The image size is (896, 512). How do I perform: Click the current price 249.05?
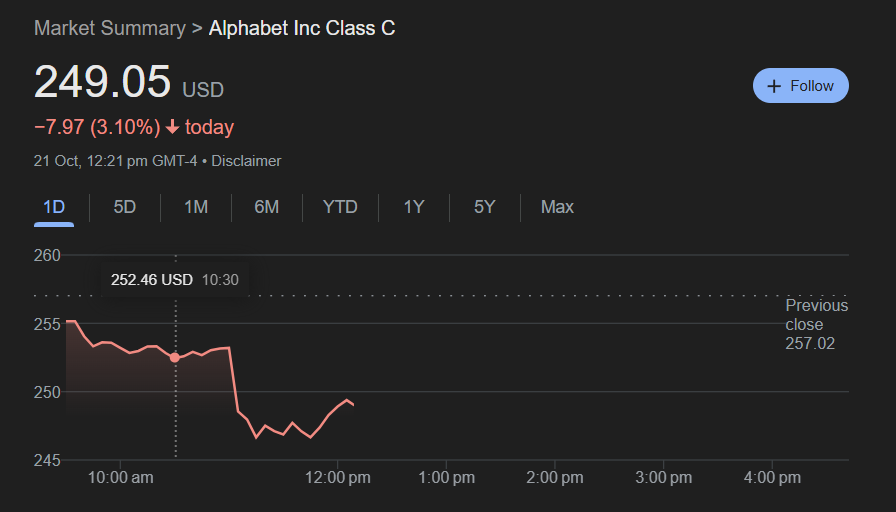click(x=102, y=81)
